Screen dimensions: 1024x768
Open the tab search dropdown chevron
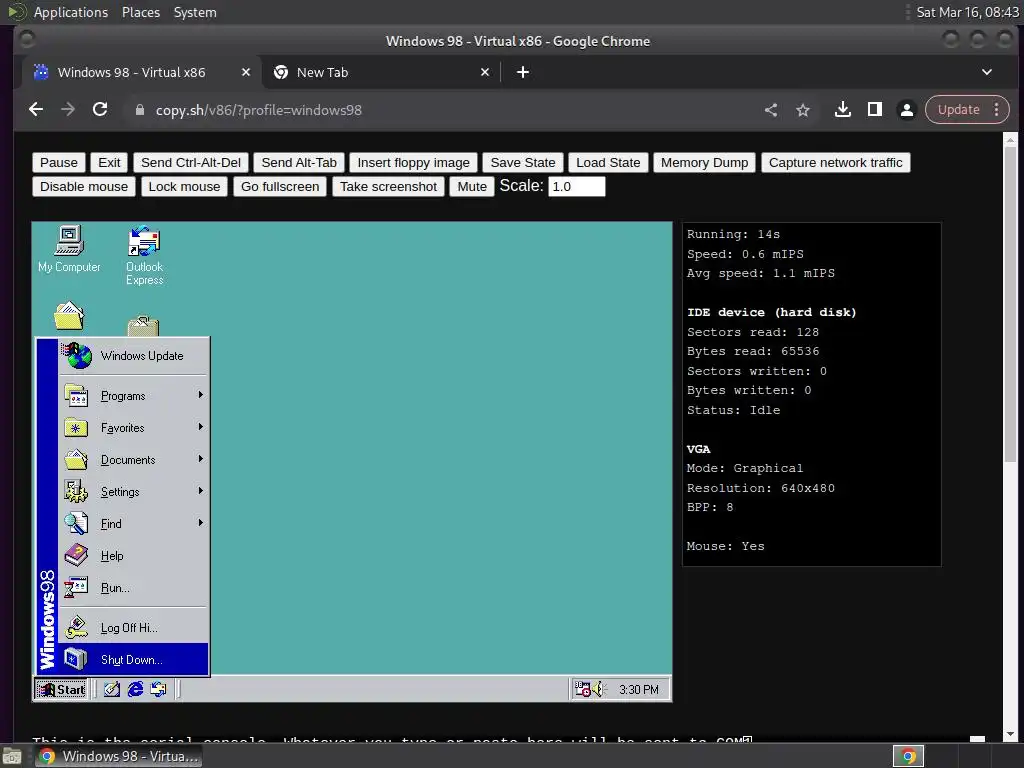pos(987,72)
